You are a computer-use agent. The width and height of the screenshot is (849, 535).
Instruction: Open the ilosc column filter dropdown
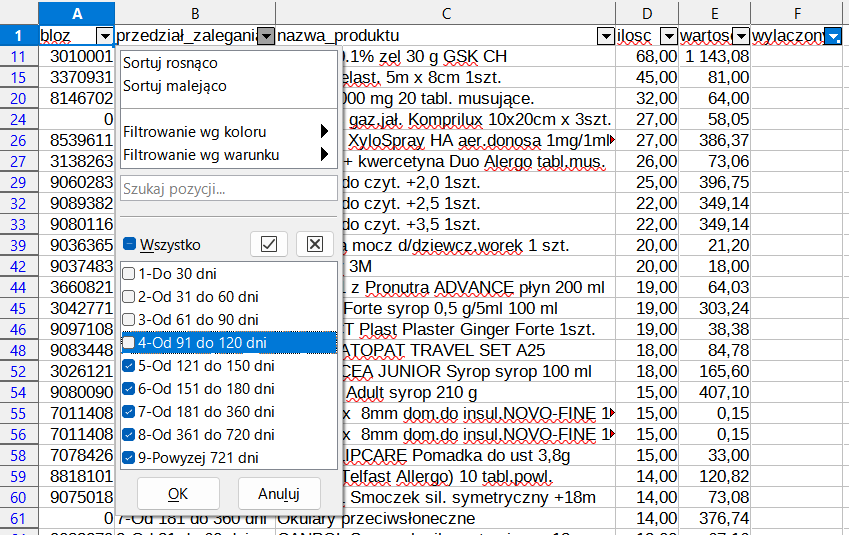(667, 37)
